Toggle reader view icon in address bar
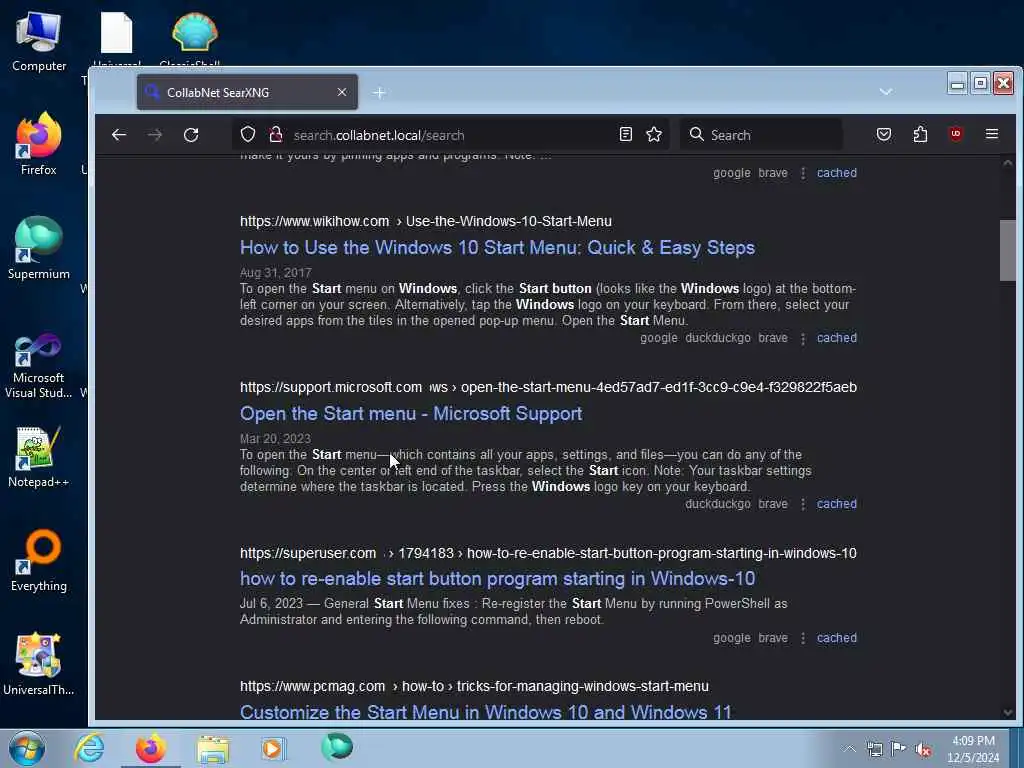Screen dimensions: 1024x768 click(626, 135)
